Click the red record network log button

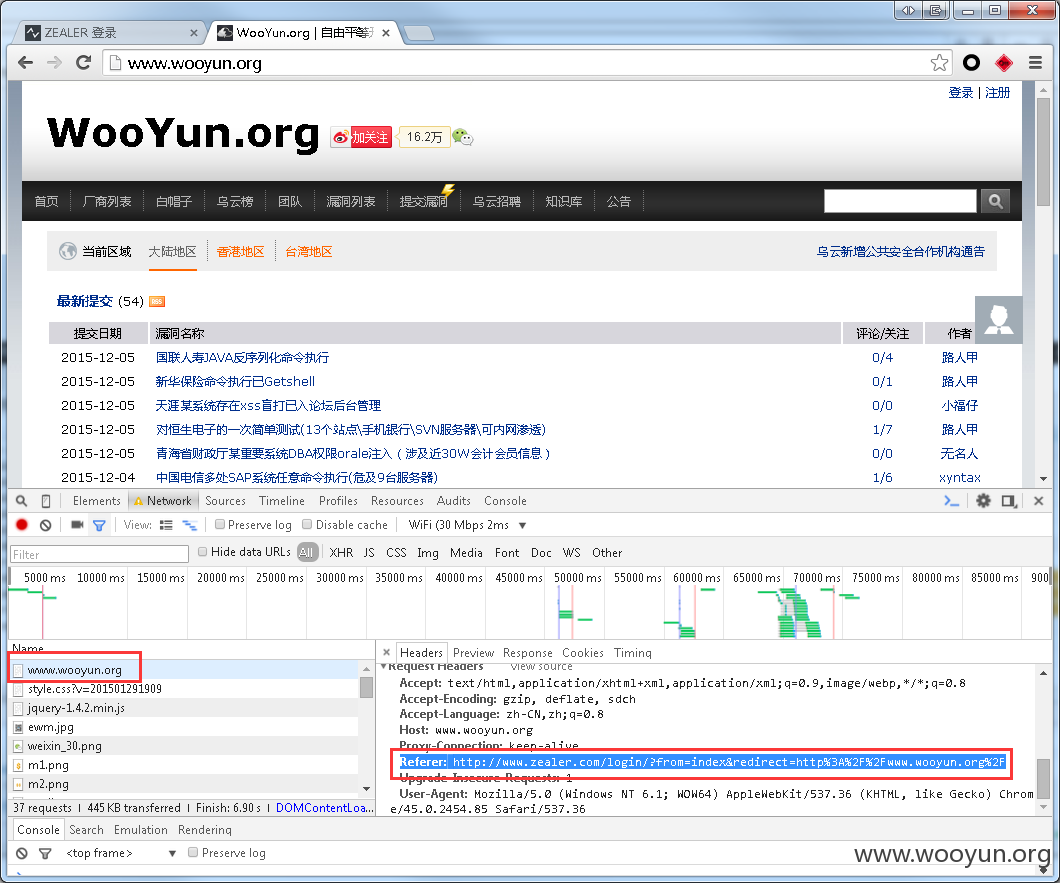click(22, 525)
